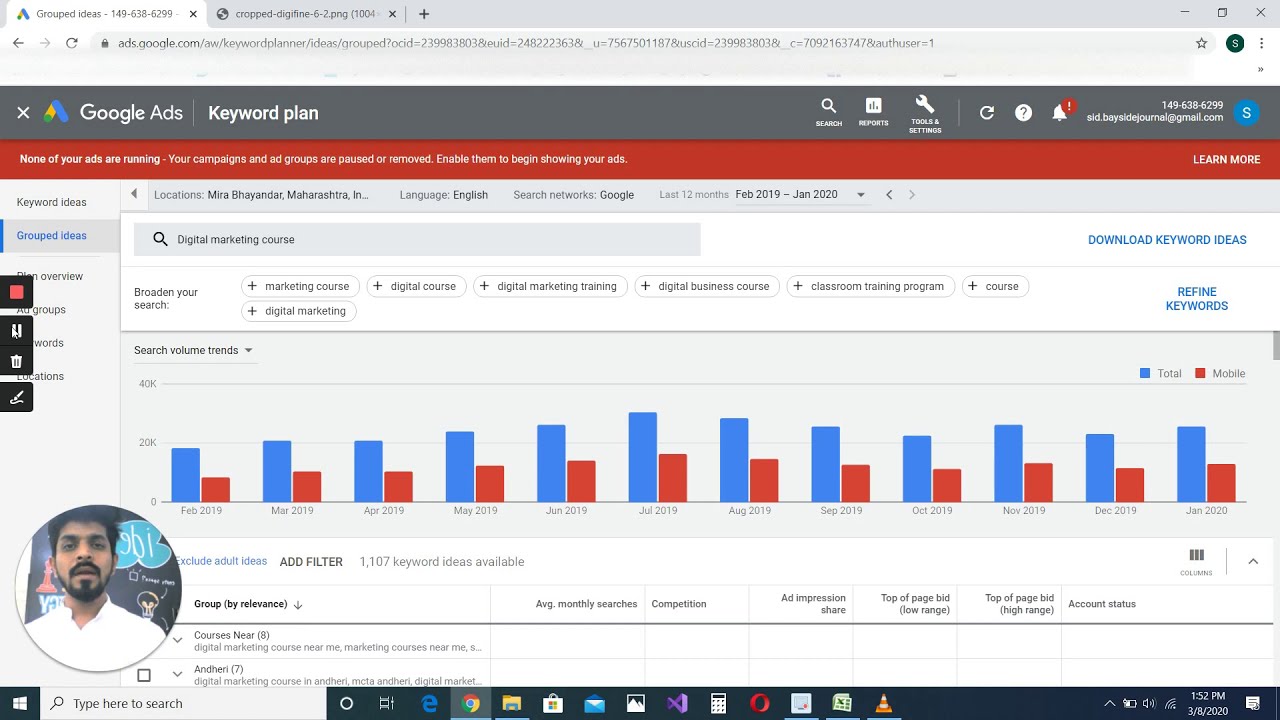Screen dimensions: 1280x720
Task: Open the account avatar S in Google Ads header
Action: click(1246, 113)
